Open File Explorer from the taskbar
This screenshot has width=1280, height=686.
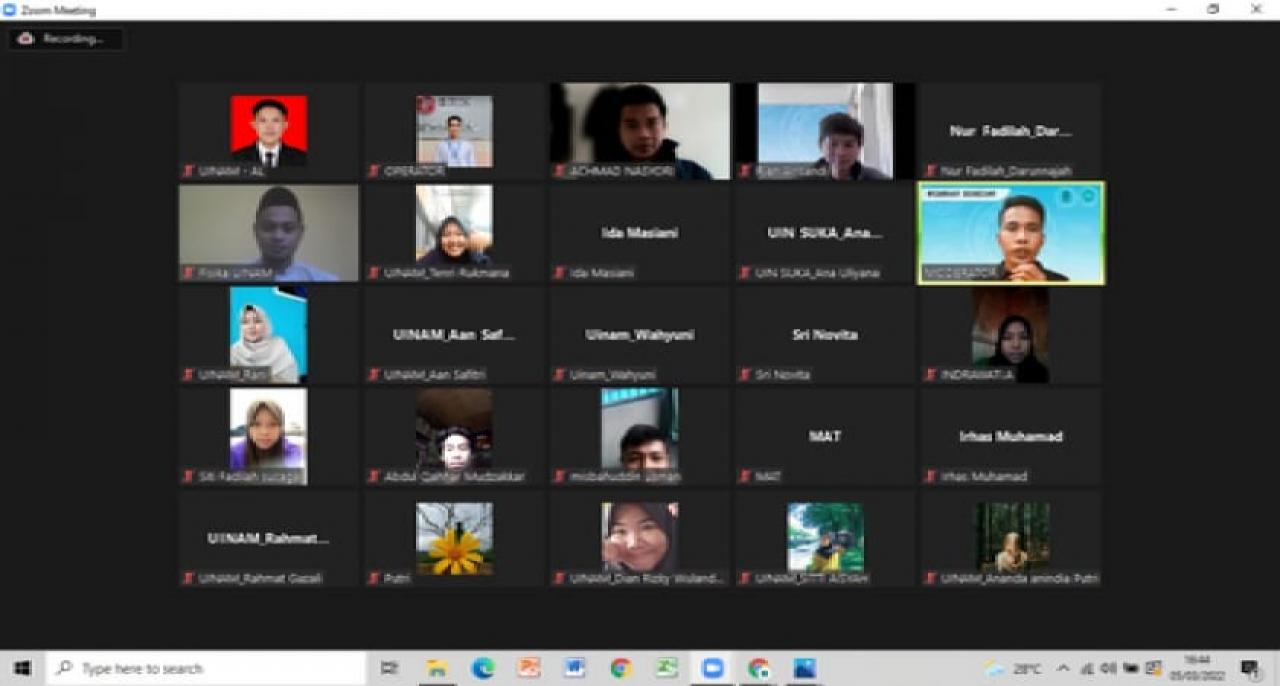(x=434, y=667)
